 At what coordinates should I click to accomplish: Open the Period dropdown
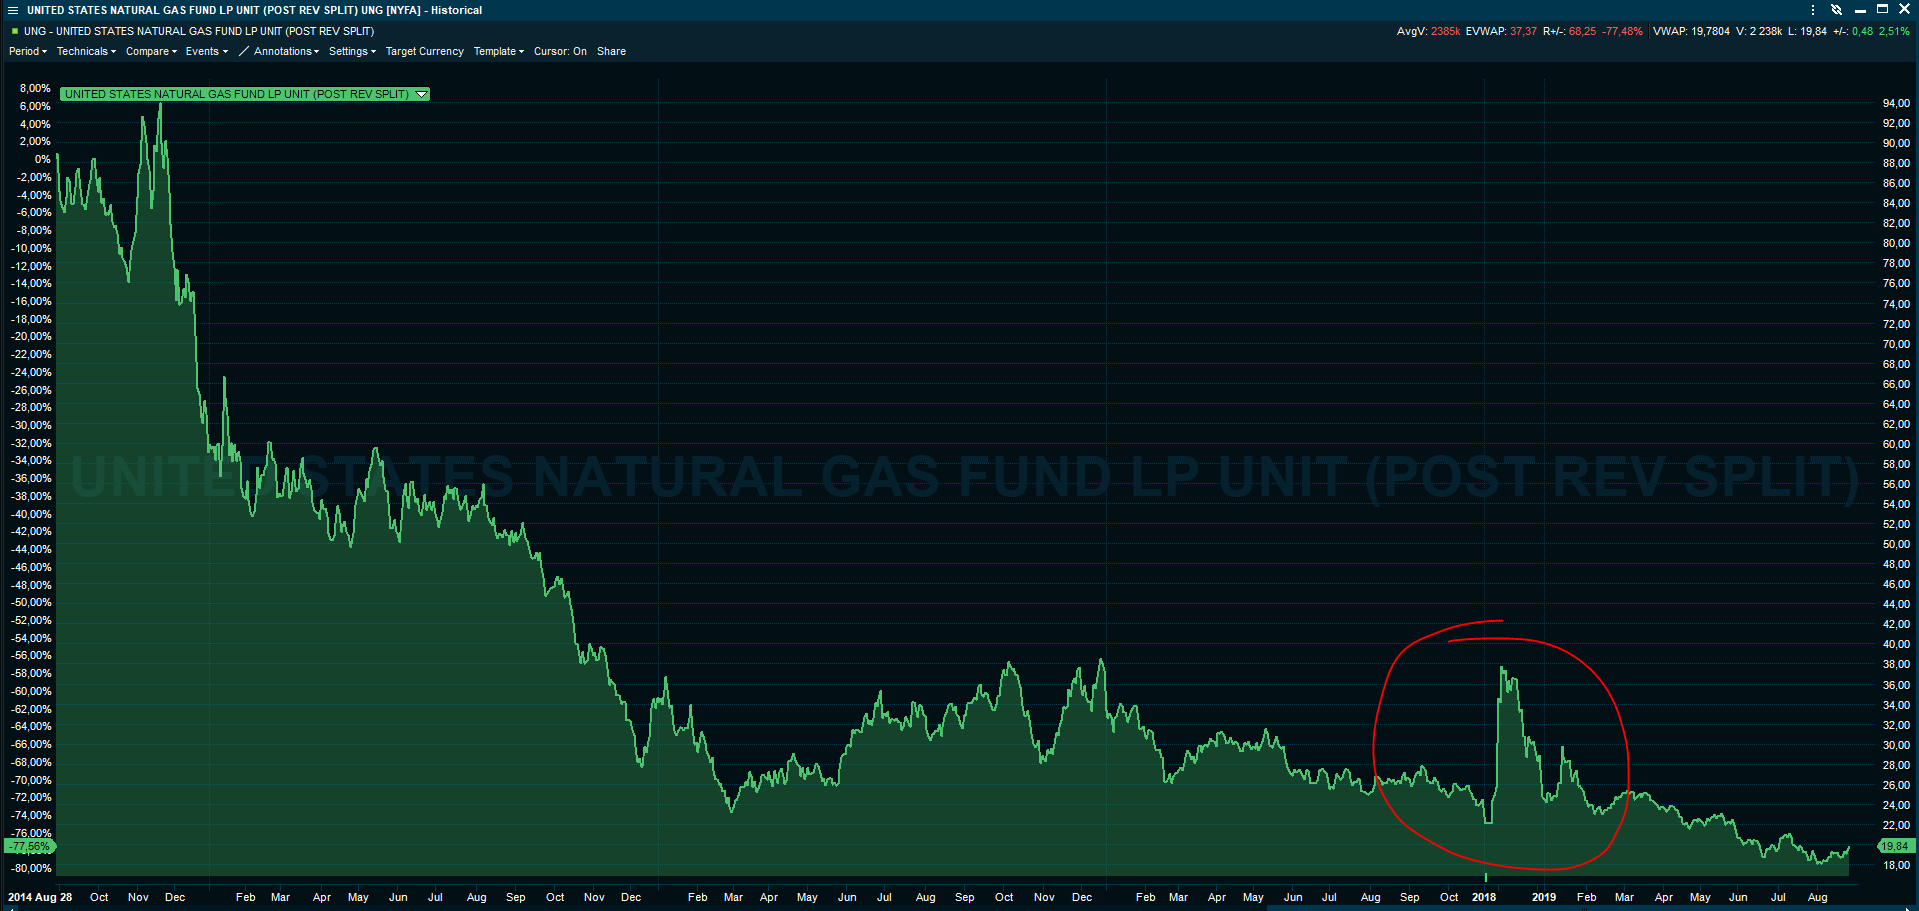click(28, 51)
